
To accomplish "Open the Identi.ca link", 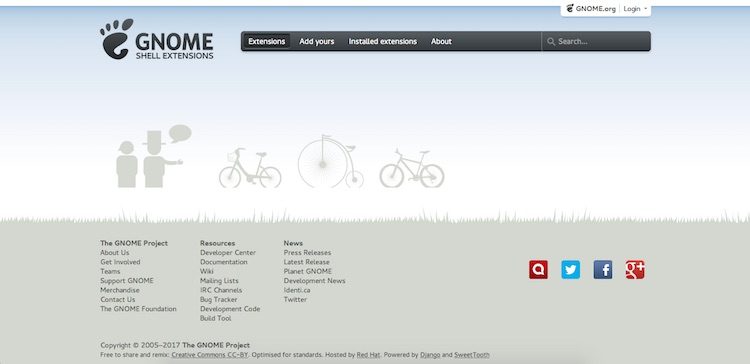I will [x=297, y=290].
